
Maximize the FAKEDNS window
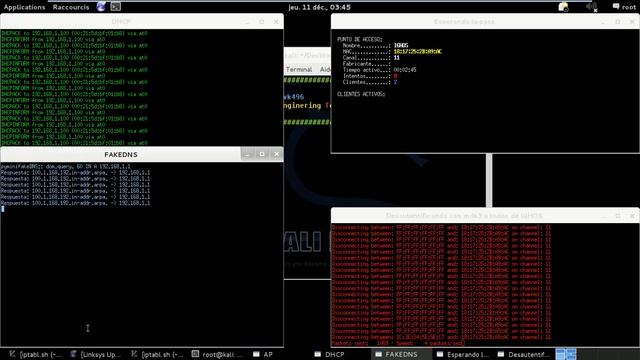click(x=262, y=154)
